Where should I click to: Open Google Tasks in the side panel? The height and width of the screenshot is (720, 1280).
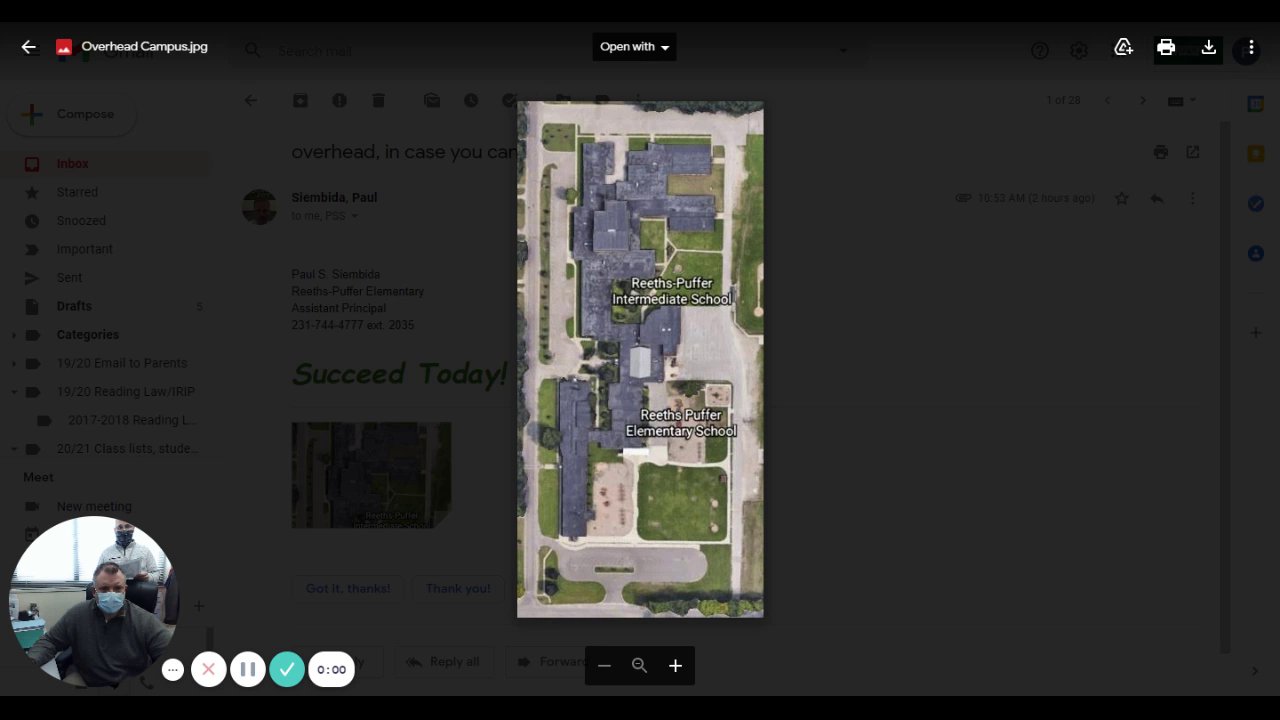coord(1256,203)
